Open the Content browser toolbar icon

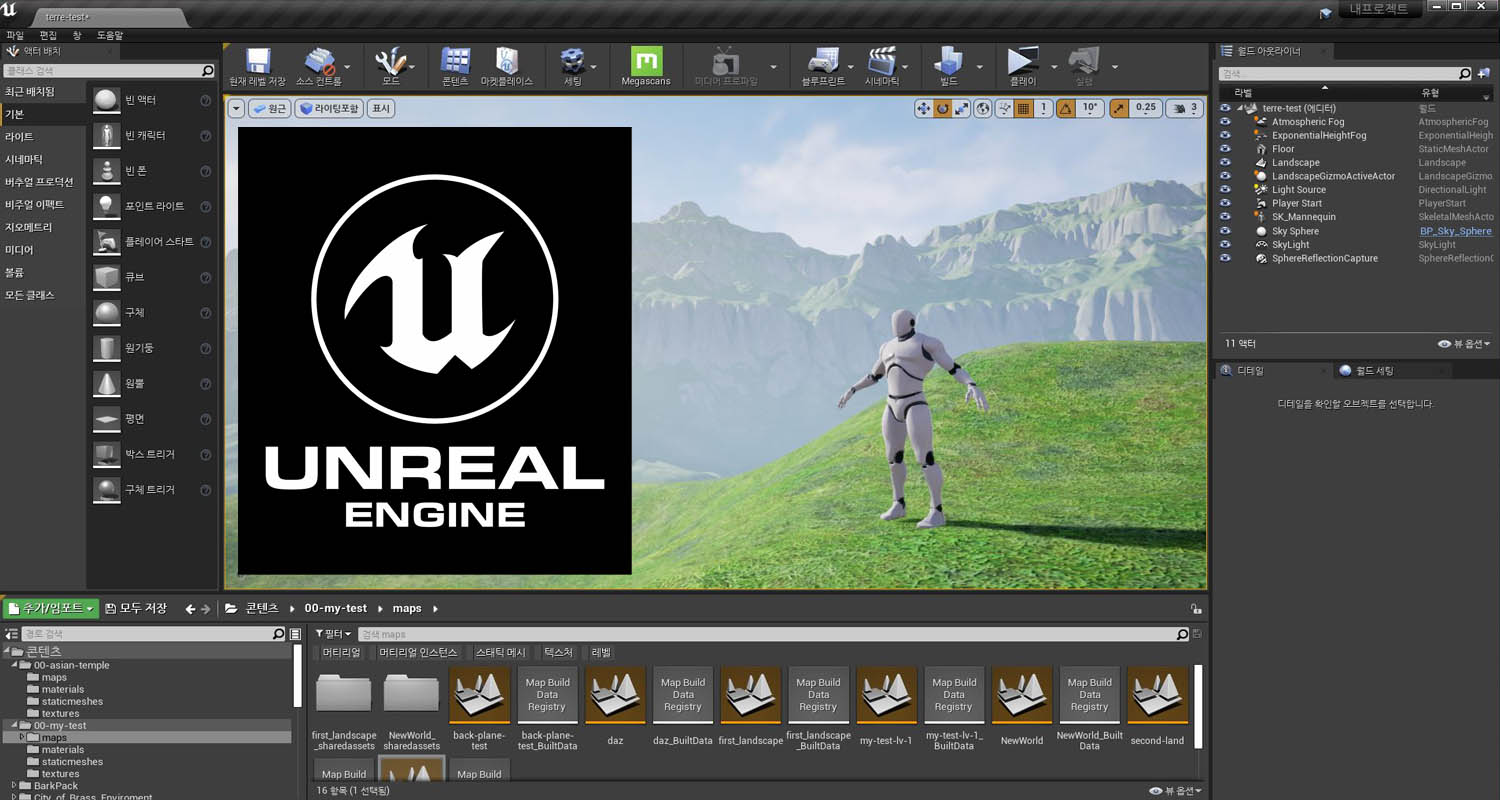[455, 66]
